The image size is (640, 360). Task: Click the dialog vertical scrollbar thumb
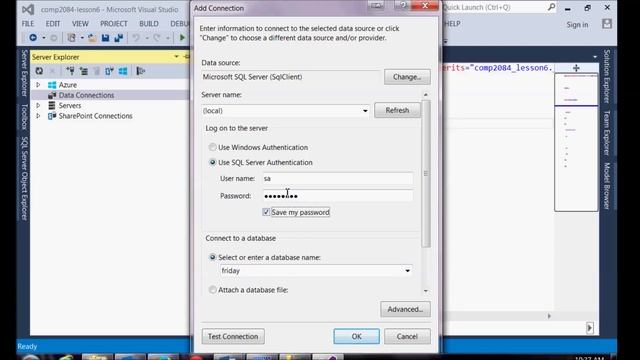(426, 173)
